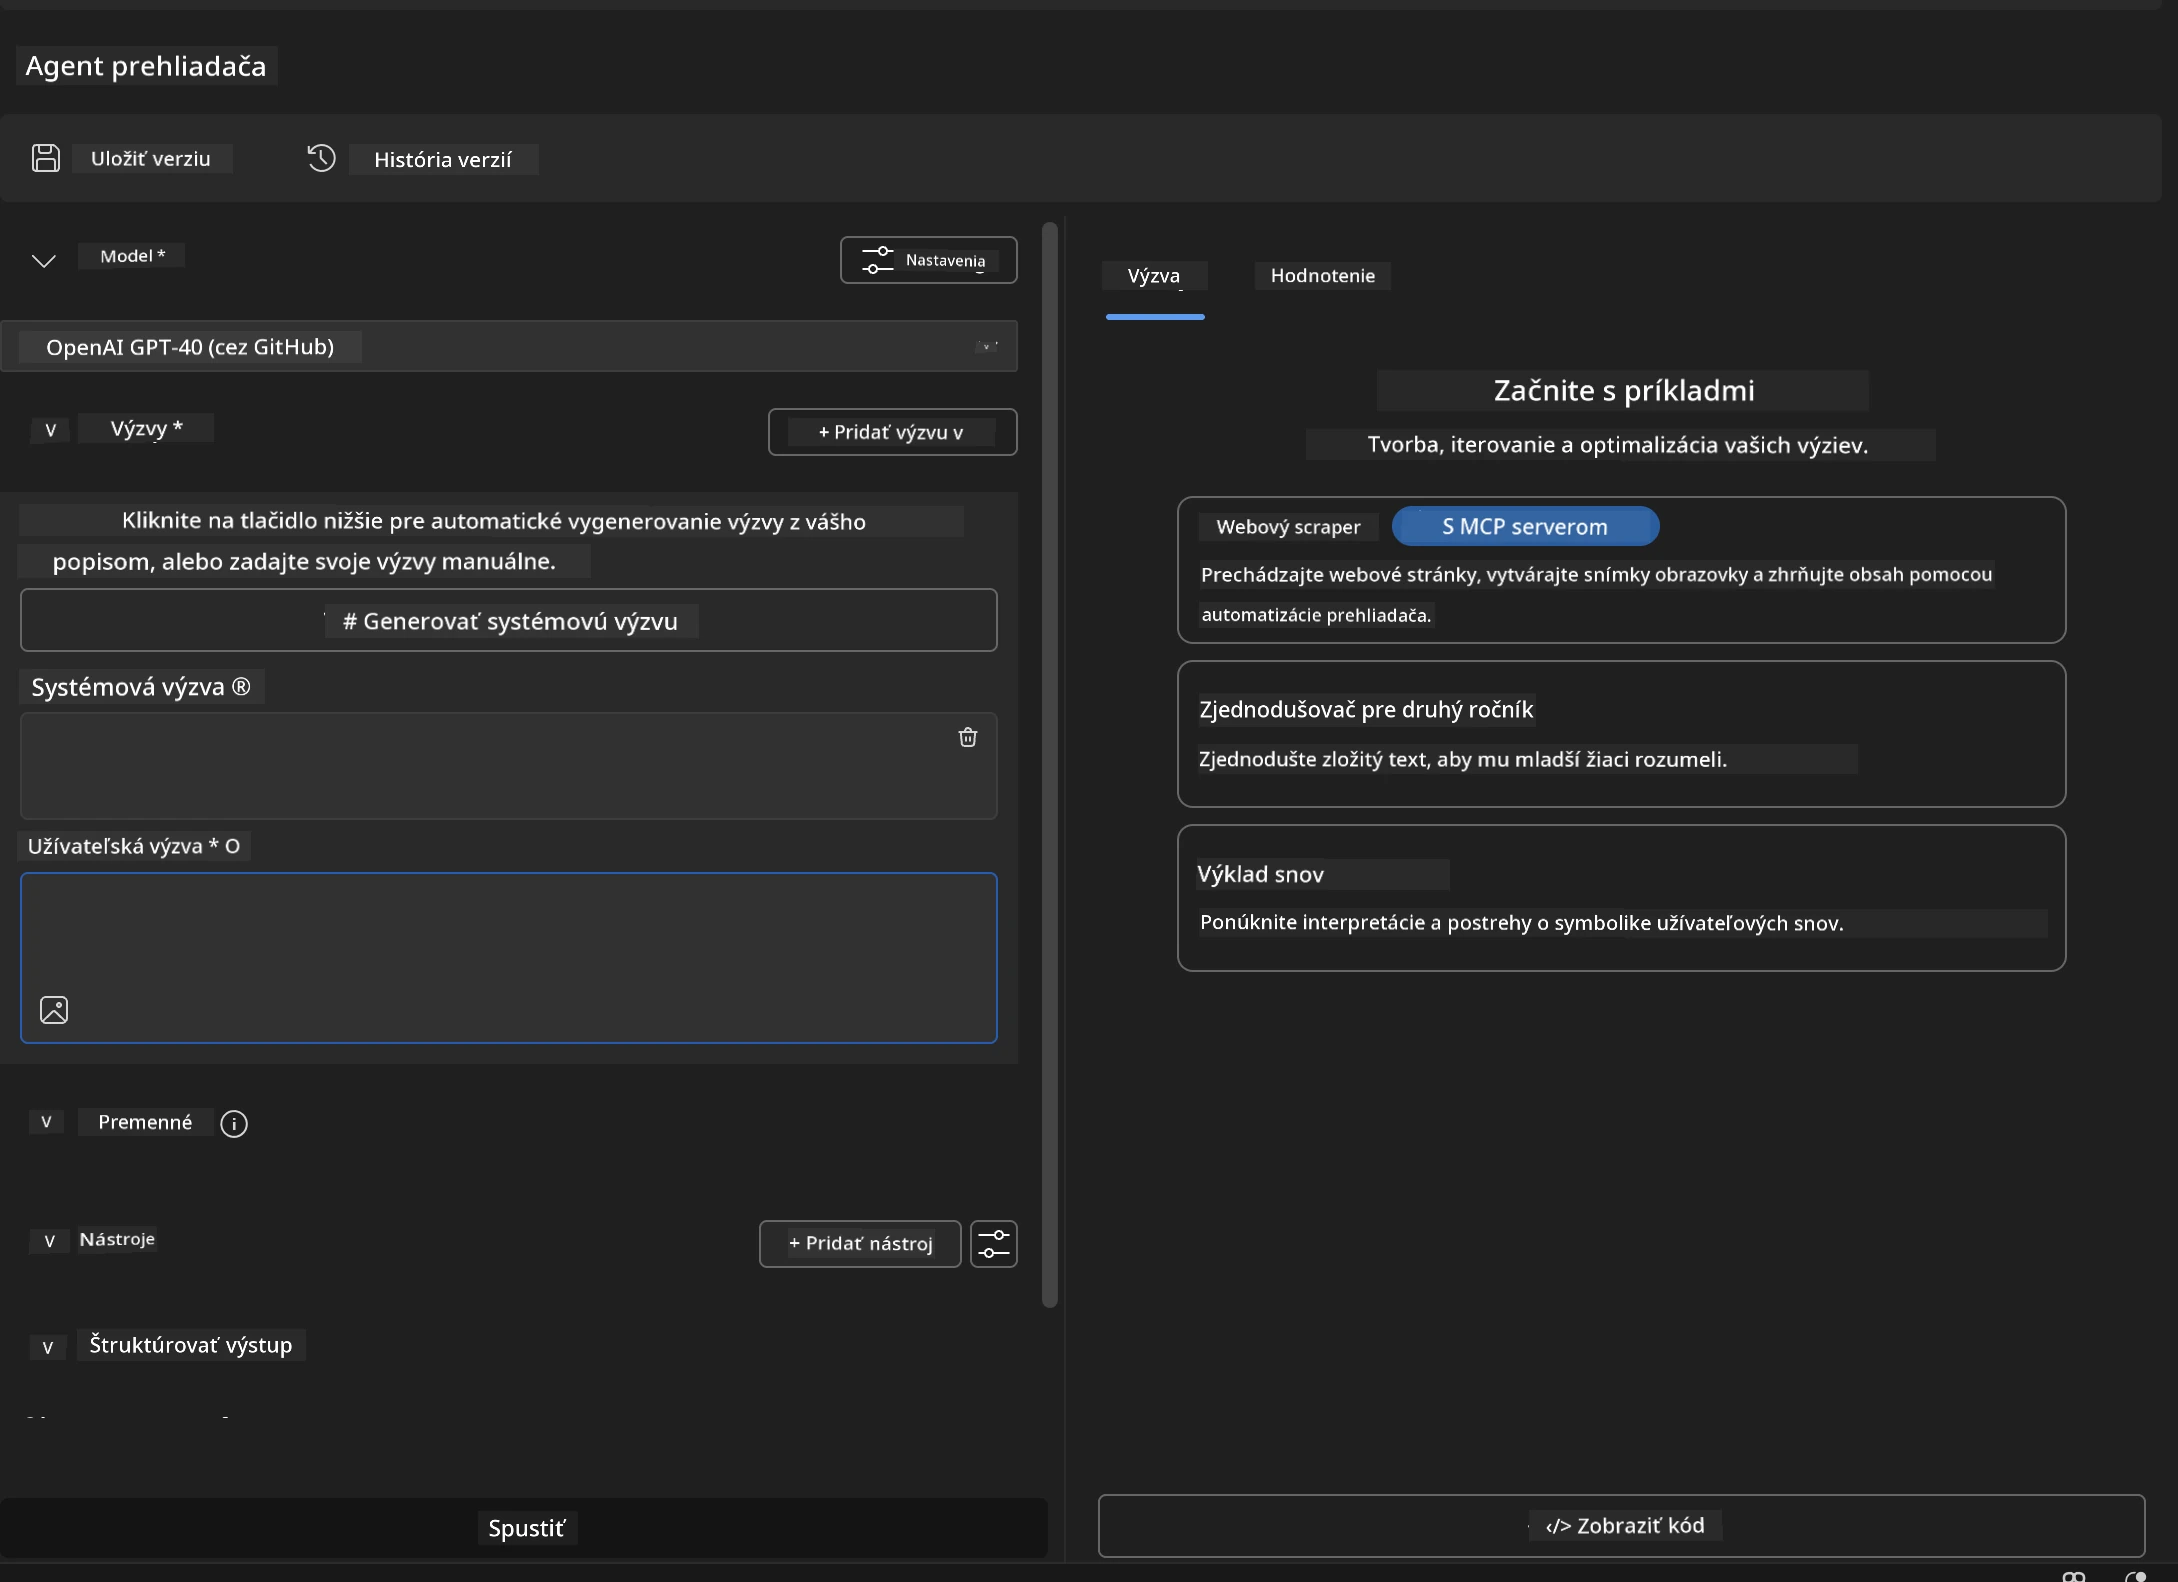Open Nastavenia model settings
Viewport: 2178px width, 1582px height.
click(x=928, y=260)
